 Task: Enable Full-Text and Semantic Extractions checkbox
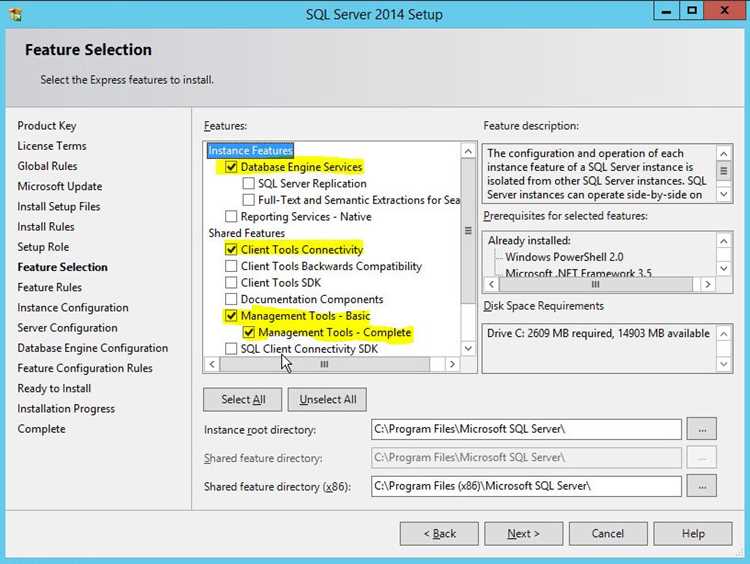(x=248, y=199)
